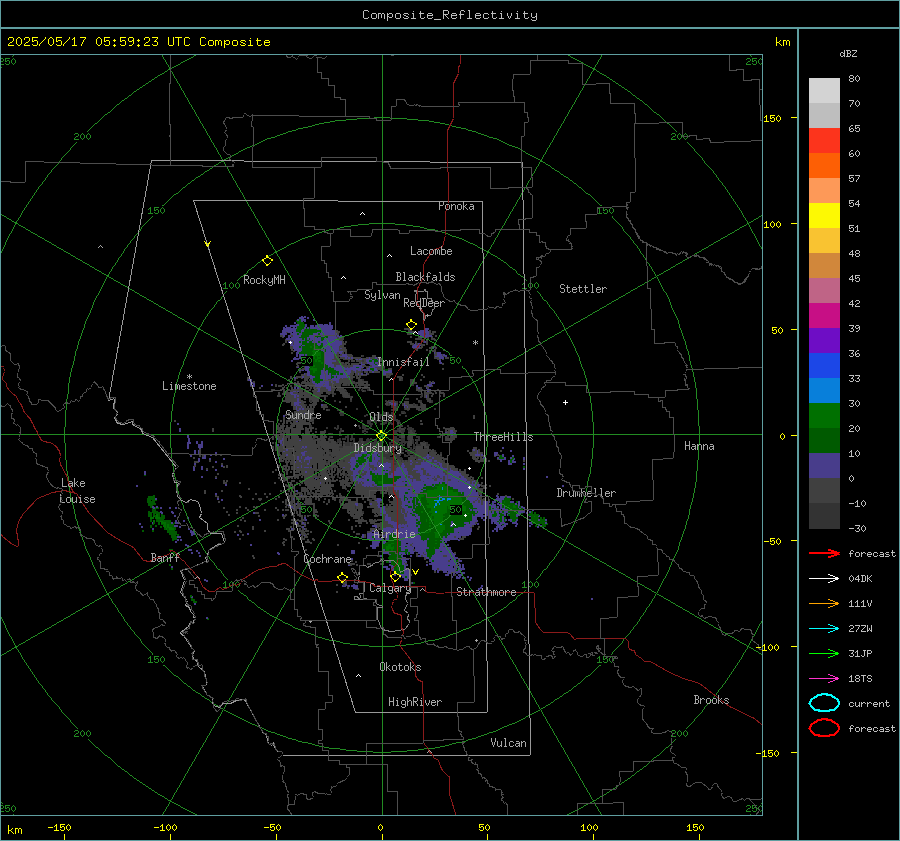Select the yellow 51 dBZ color swatch
Viewport: 900px width, 841px height.
(x=824, y=216)
